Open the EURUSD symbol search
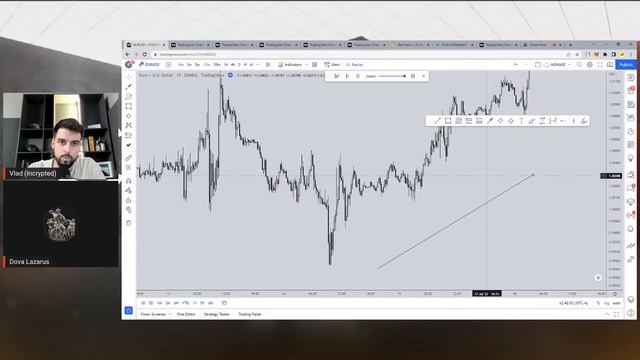The width and height of the screenshot is (640, 360). pyautogui.click(x=149, y=64)
